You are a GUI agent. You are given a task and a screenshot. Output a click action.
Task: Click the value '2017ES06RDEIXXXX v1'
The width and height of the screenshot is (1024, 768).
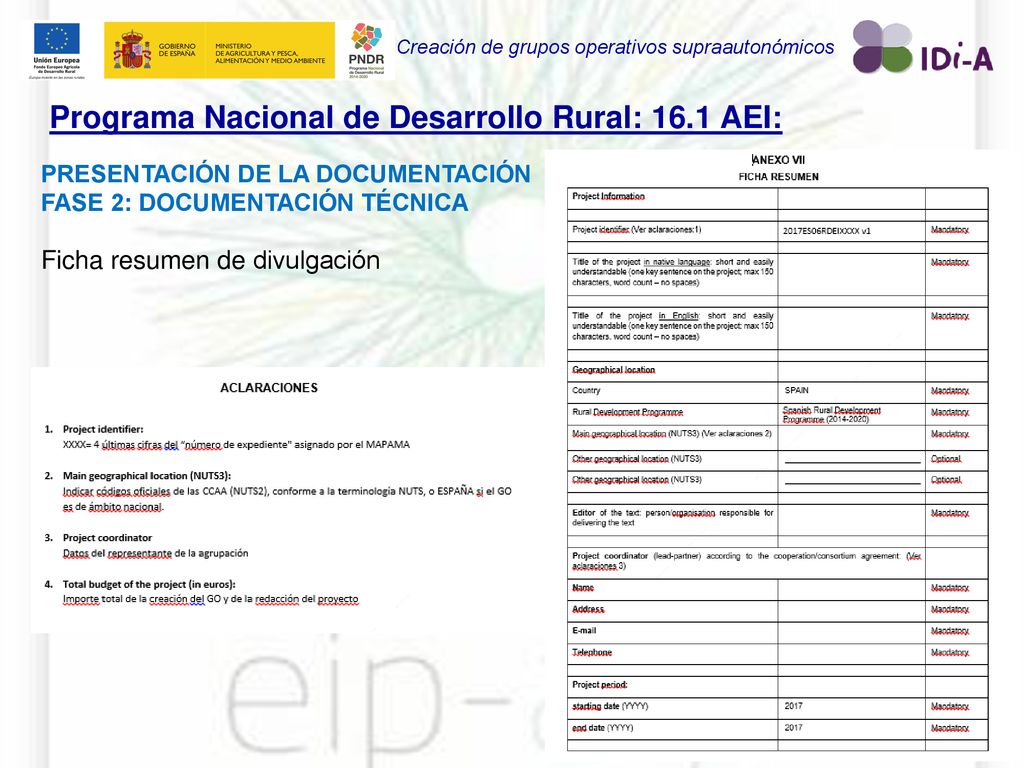(826, 231)
